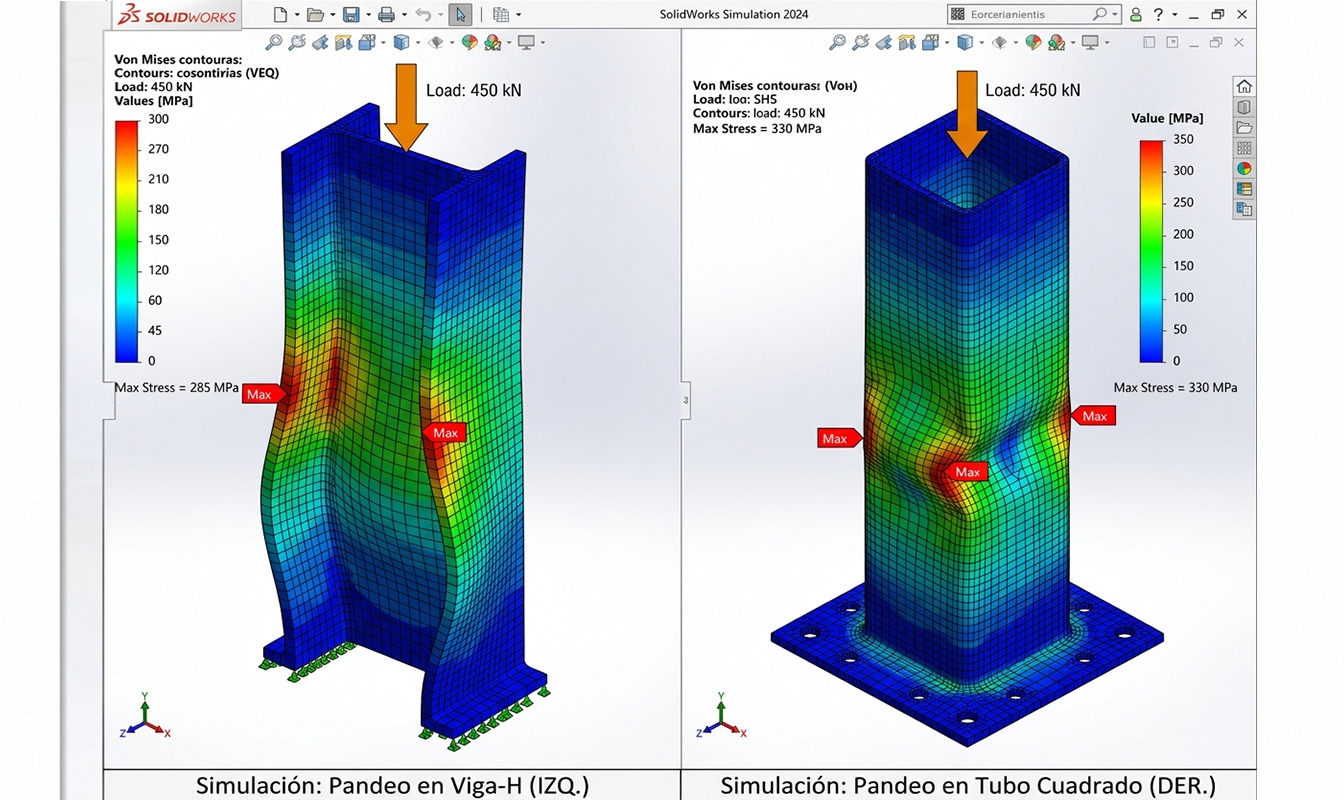Expand Display Style dropdown in right viewport
Screen dimensions: 1344x800
tap(981, 42)
